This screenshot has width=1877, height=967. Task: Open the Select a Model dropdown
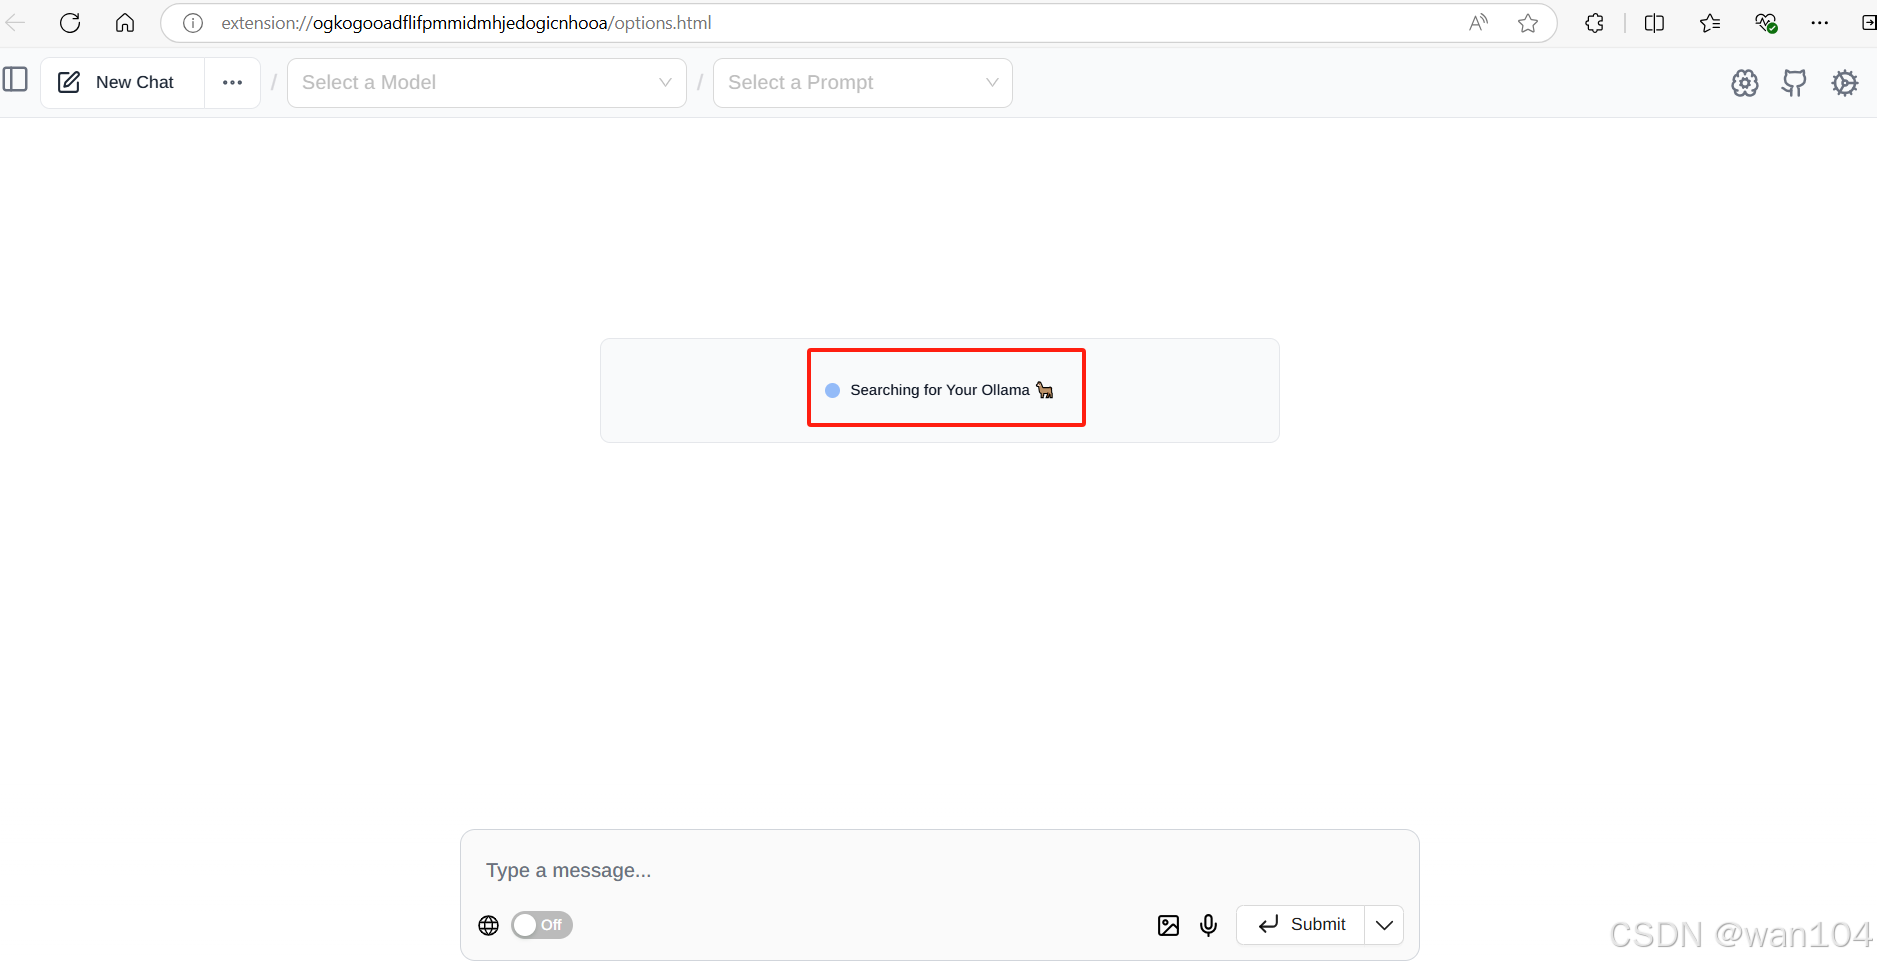[x=487, y=82]
